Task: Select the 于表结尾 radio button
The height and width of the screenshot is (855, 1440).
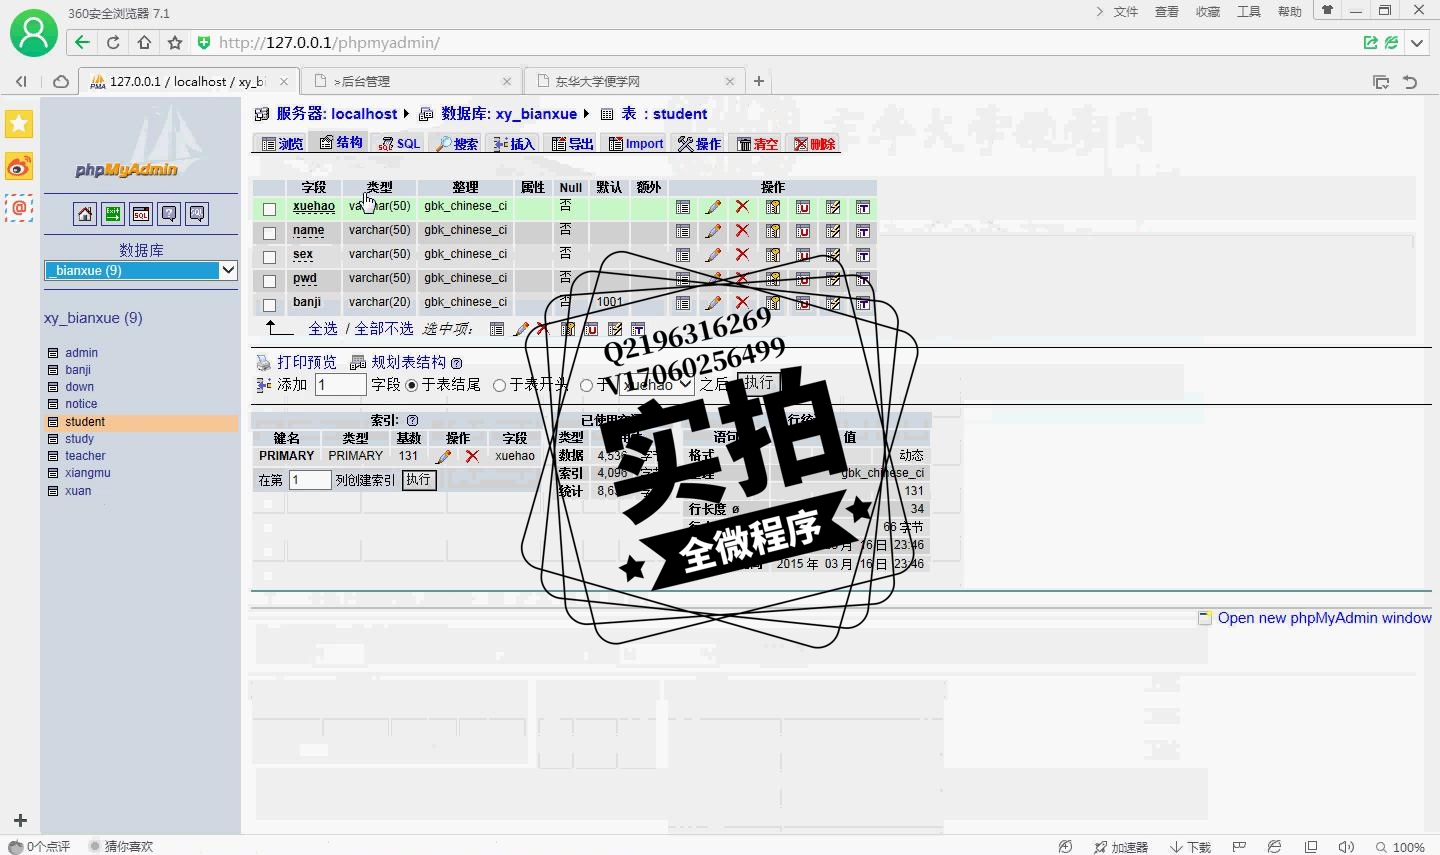Action: click(x=412, y=386)
